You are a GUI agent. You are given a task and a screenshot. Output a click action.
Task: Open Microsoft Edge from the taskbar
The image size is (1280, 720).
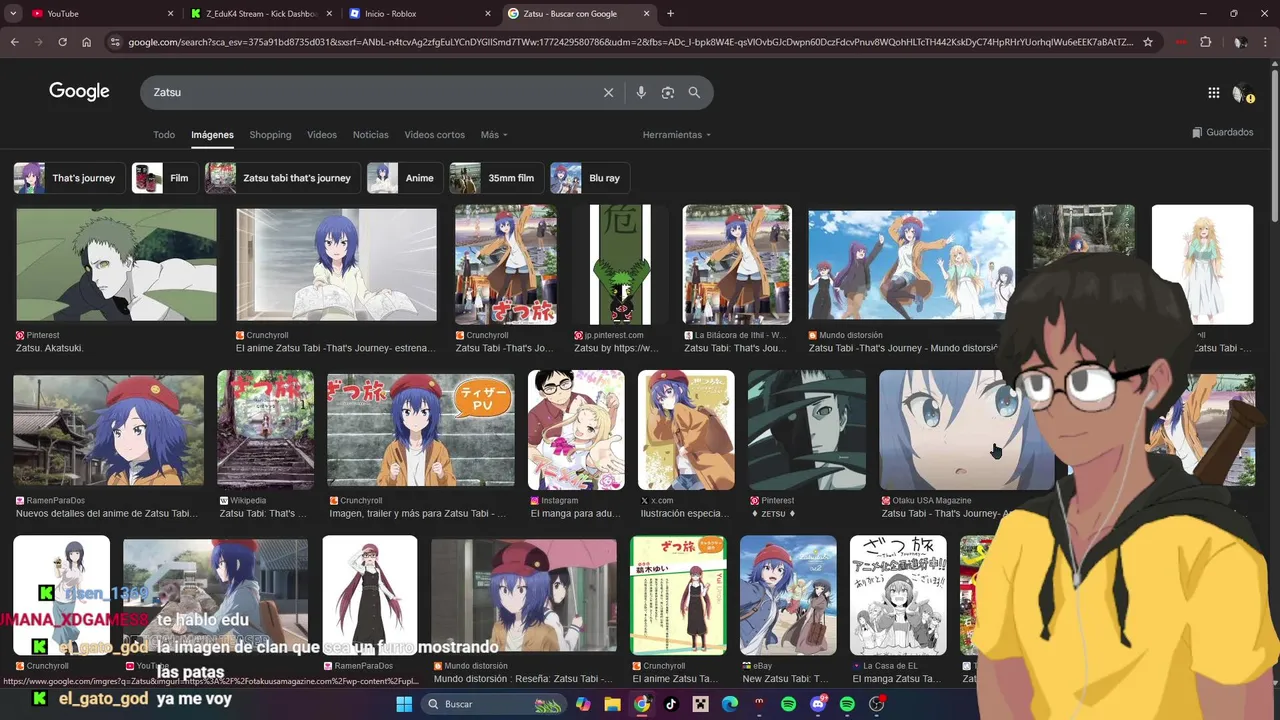click(730, 704)
